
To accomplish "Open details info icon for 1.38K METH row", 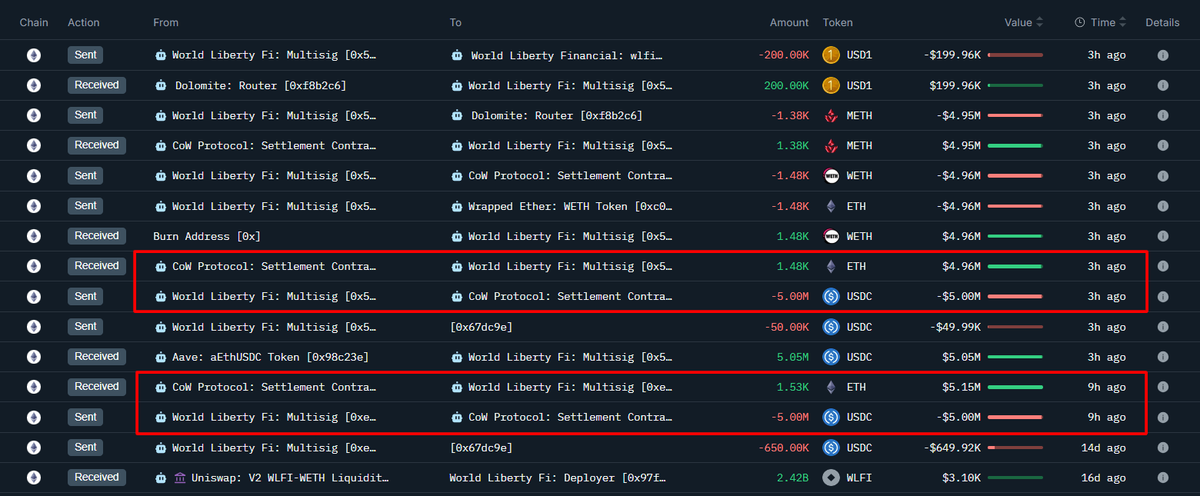I will click(x=1163, y=146).
